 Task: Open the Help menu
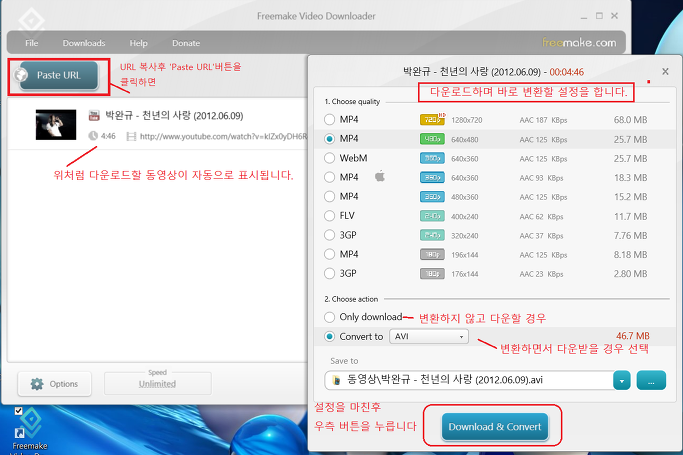(139, 43)
